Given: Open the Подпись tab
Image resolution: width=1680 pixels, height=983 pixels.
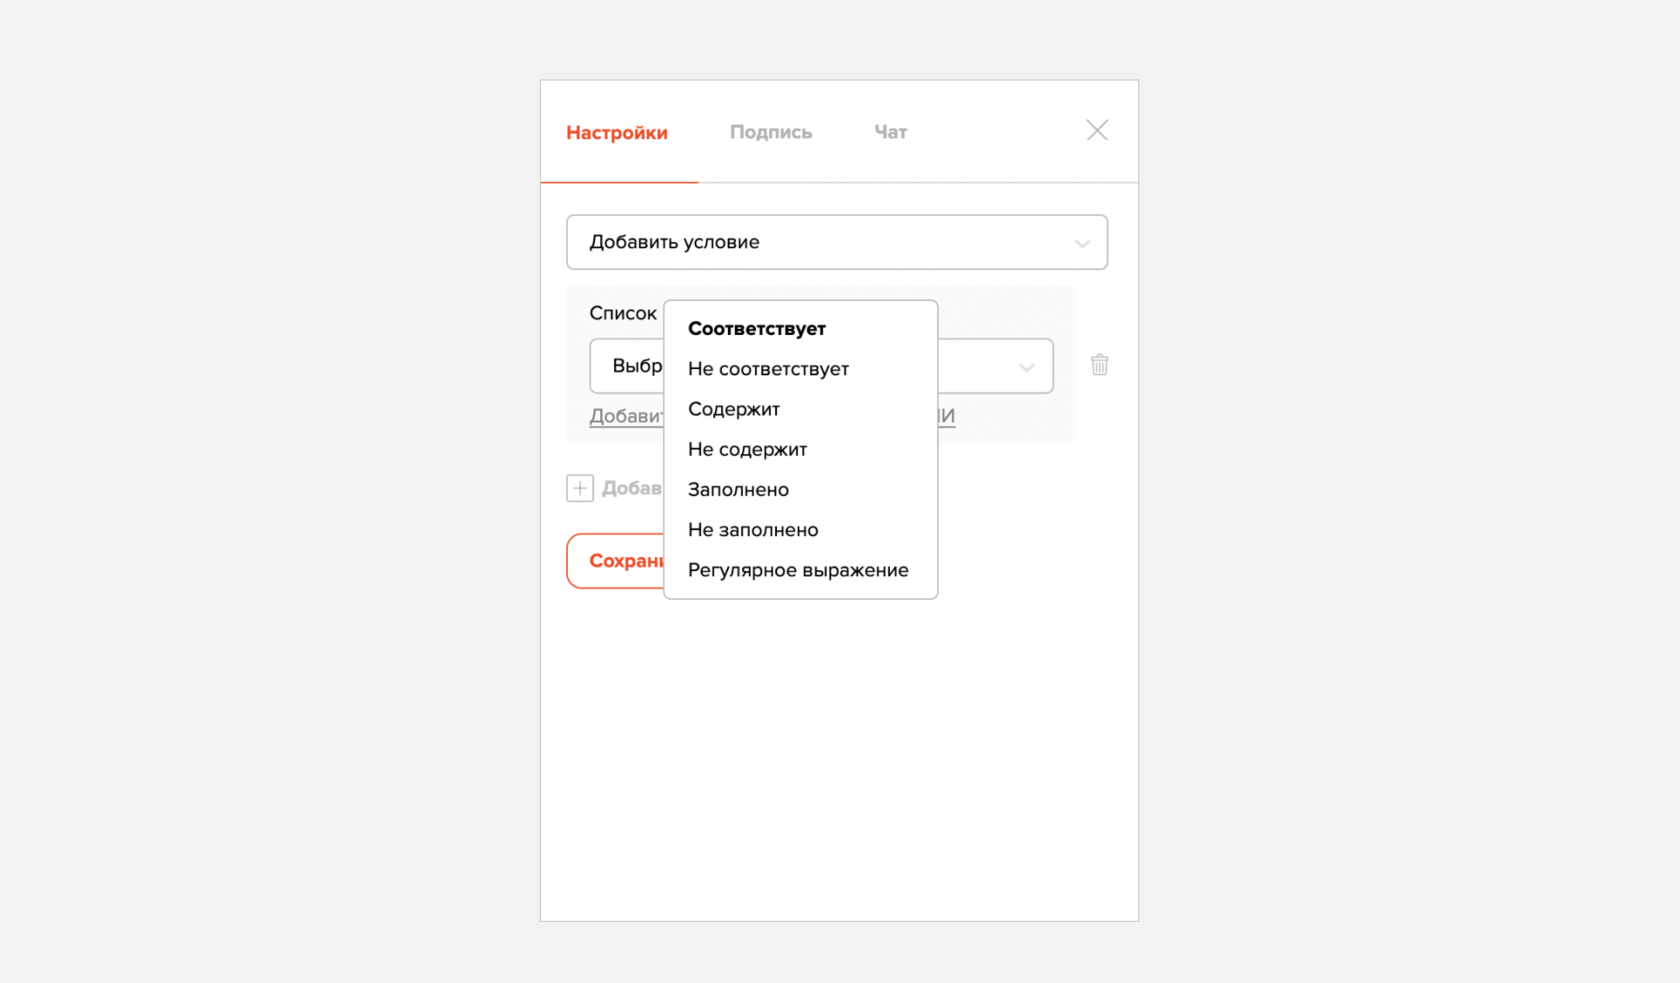Looking at the screenshot, I should pyautogui.click(x=771, y=132).
